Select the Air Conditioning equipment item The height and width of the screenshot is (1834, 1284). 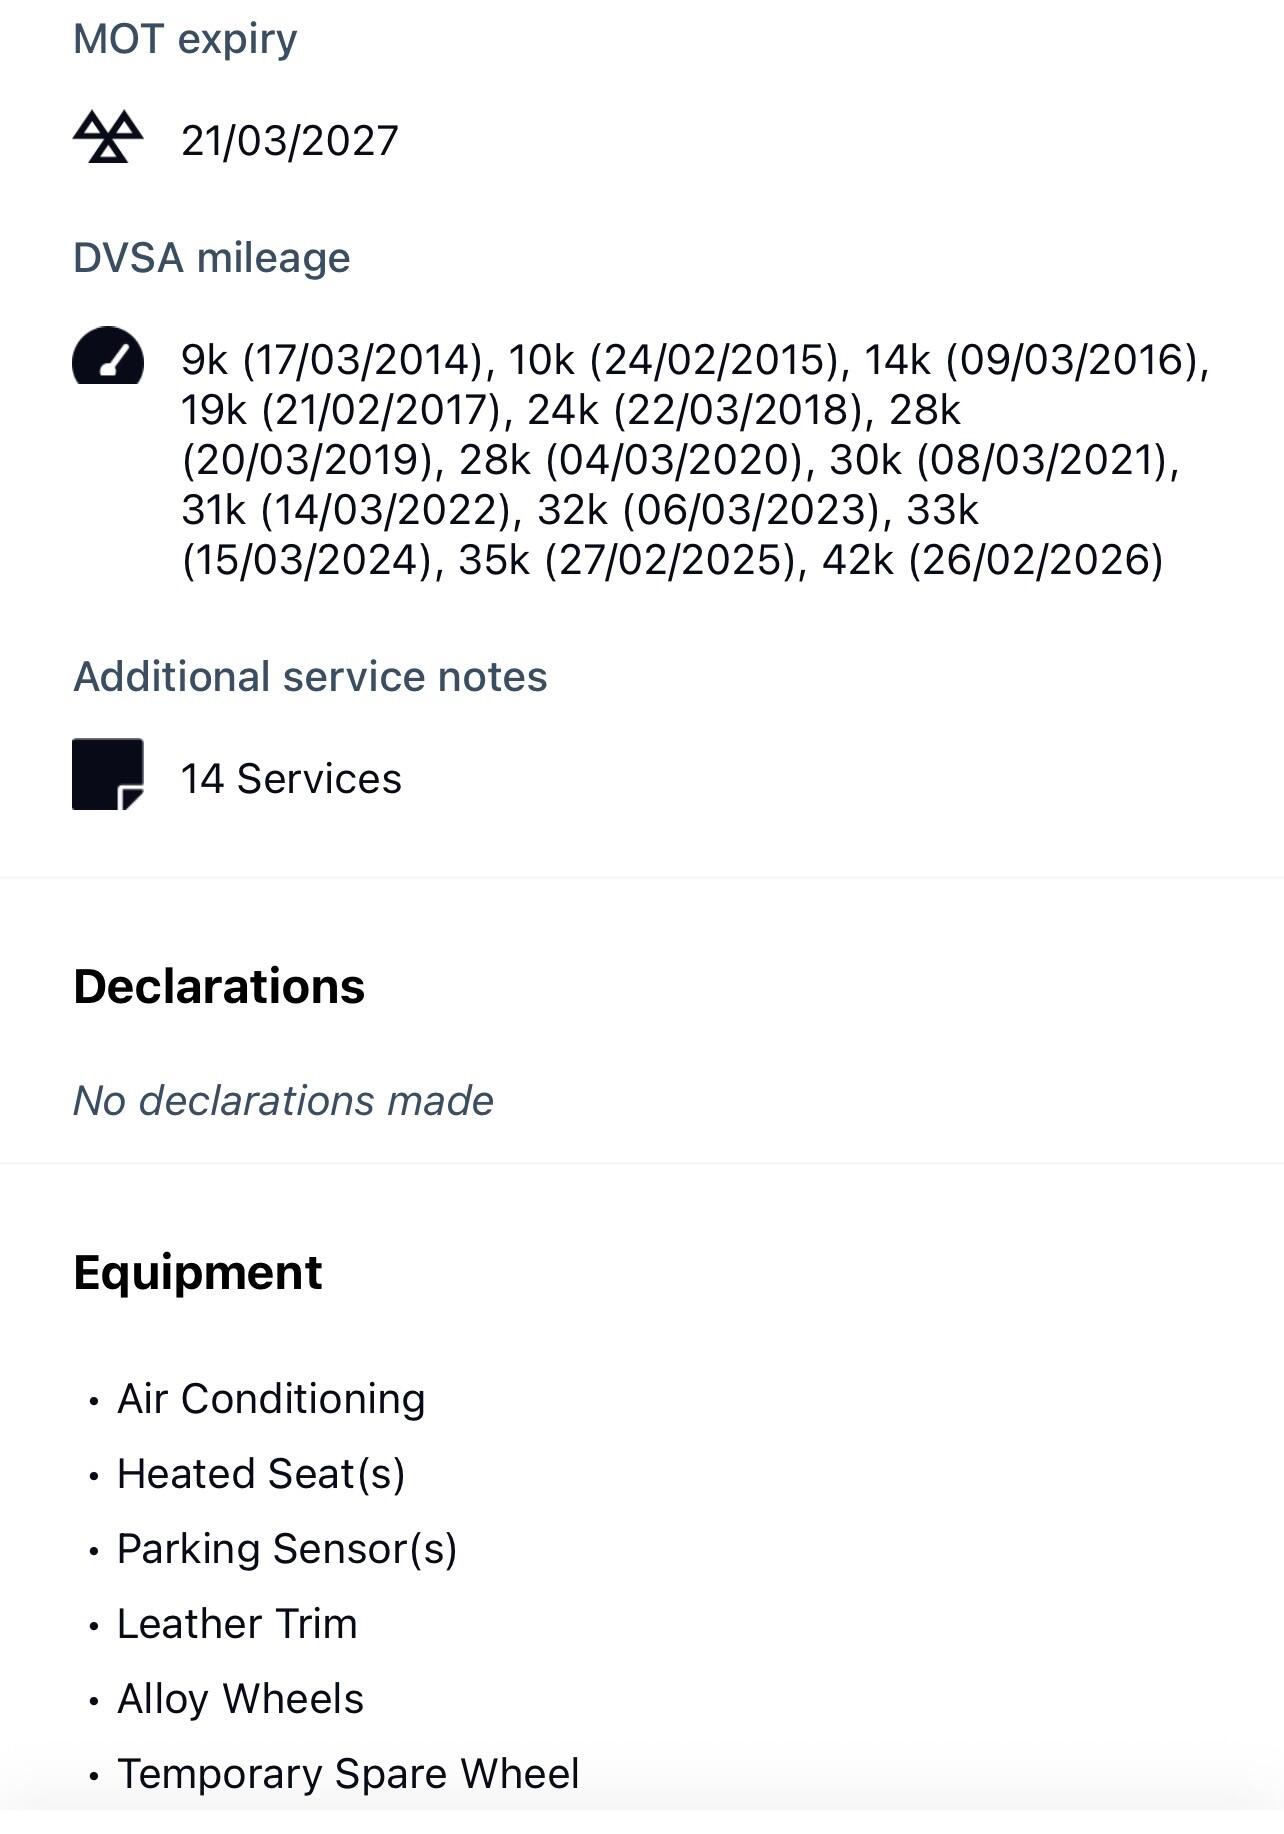[271, 1399]
